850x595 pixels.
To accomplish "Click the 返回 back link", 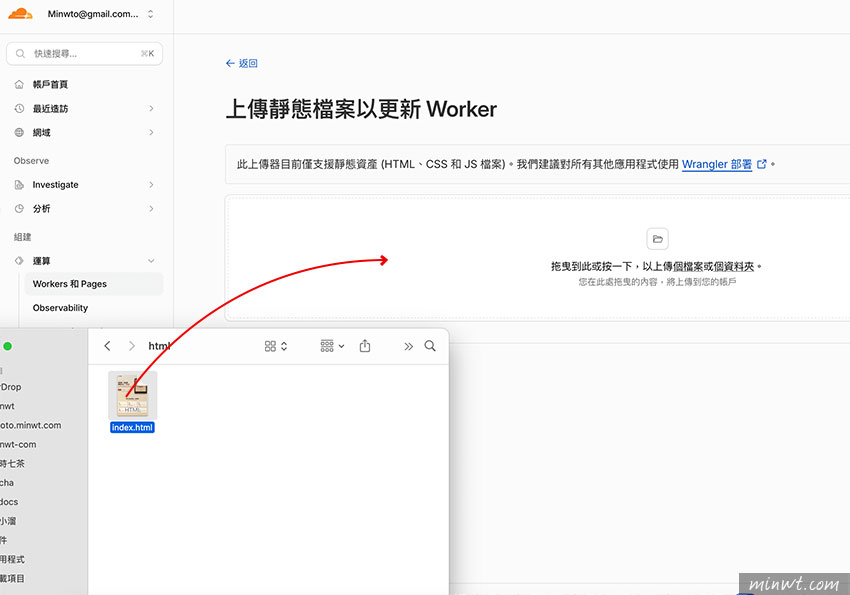I will tap(242, 63).
